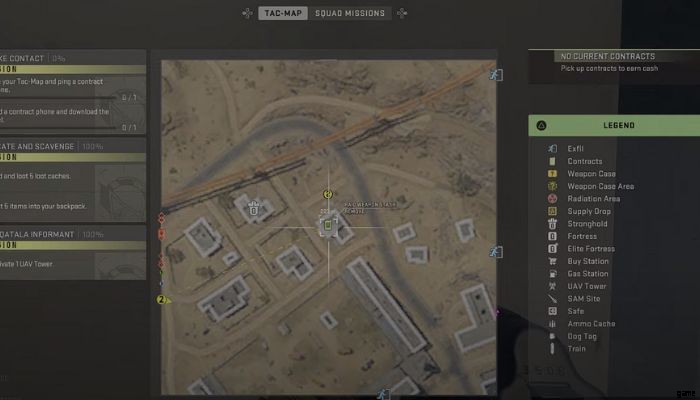Click the Buy Station legend icon
Image resolution: width=700 pixels, height=400 pixels.
tap(552, 261)
